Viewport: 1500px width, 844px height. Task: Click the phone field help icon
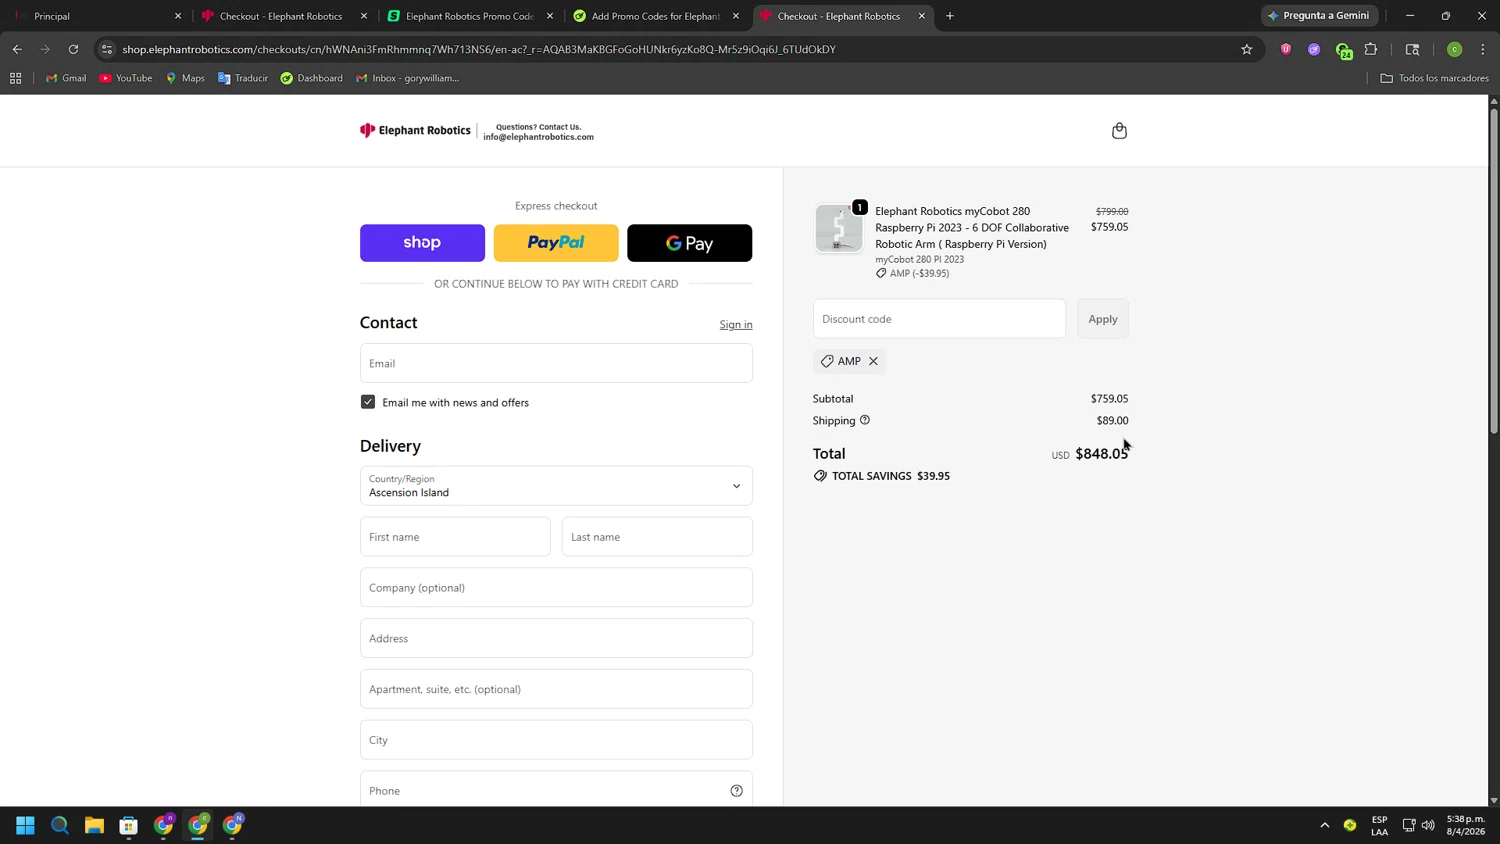click(737, 791)
